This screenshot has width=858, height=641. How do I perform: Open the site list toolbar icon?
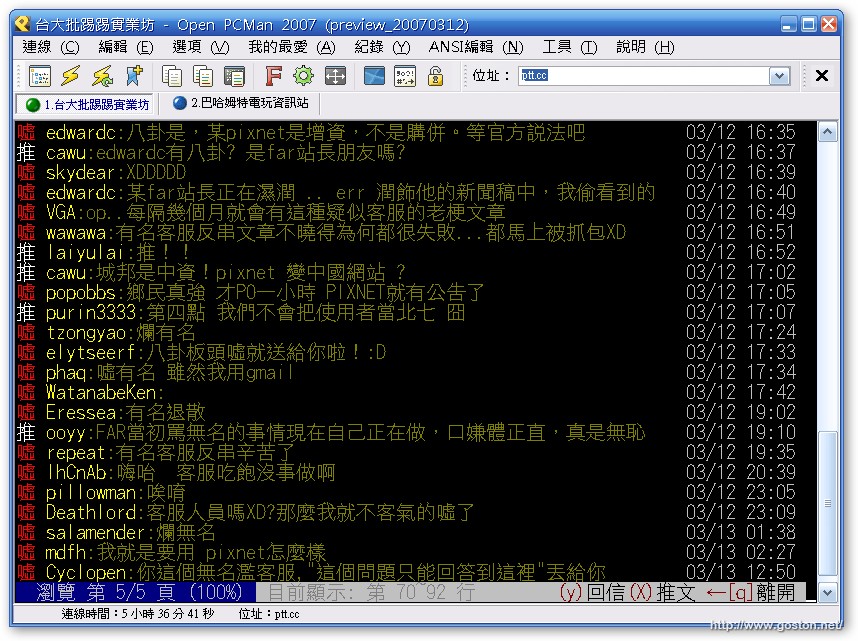39,76
